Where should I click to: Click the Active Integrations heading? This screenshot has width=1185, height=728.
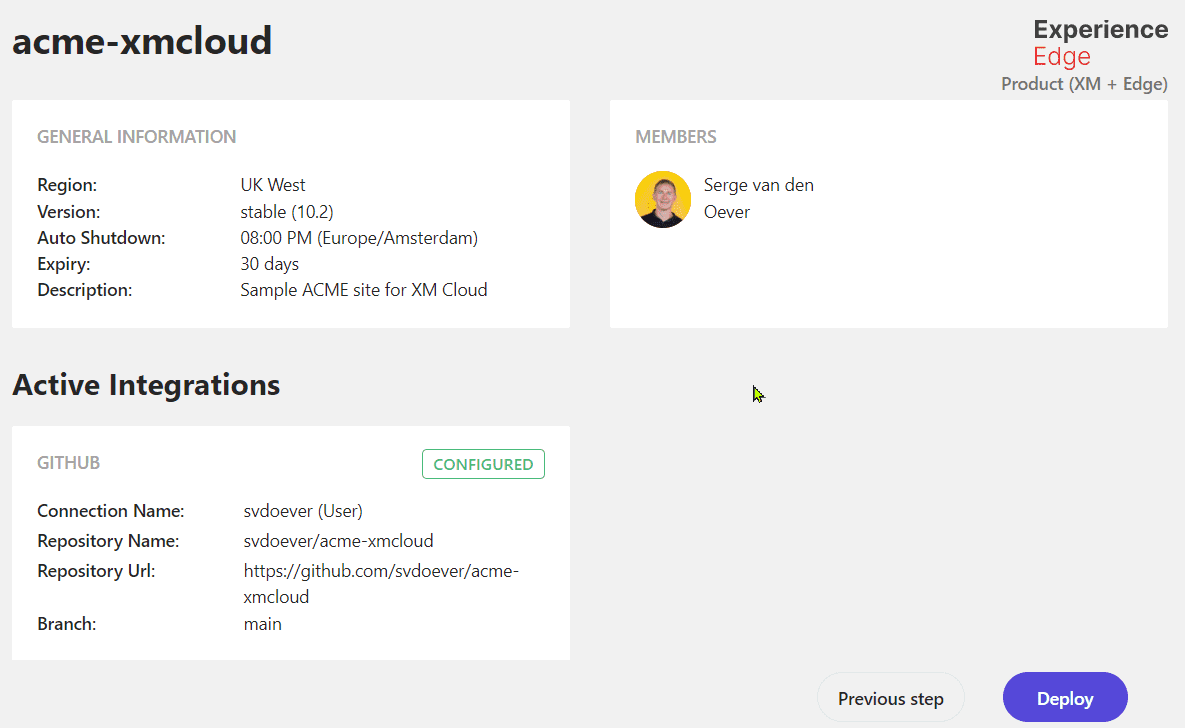[146, 385]
